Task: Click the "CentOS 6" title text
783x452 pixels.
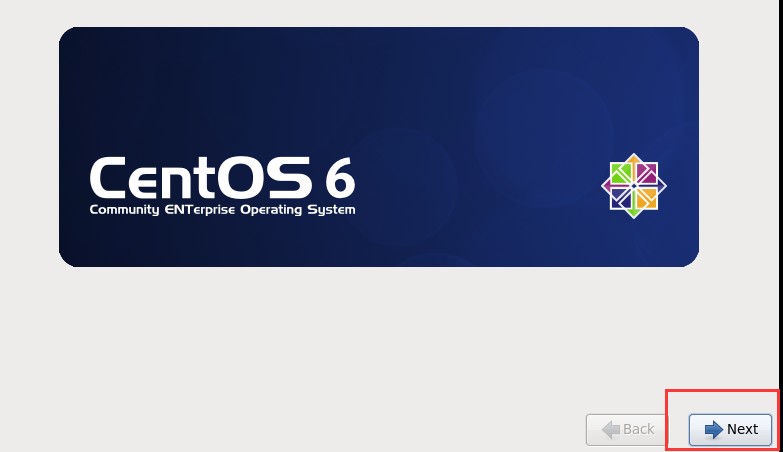Action: pos(222,177)
